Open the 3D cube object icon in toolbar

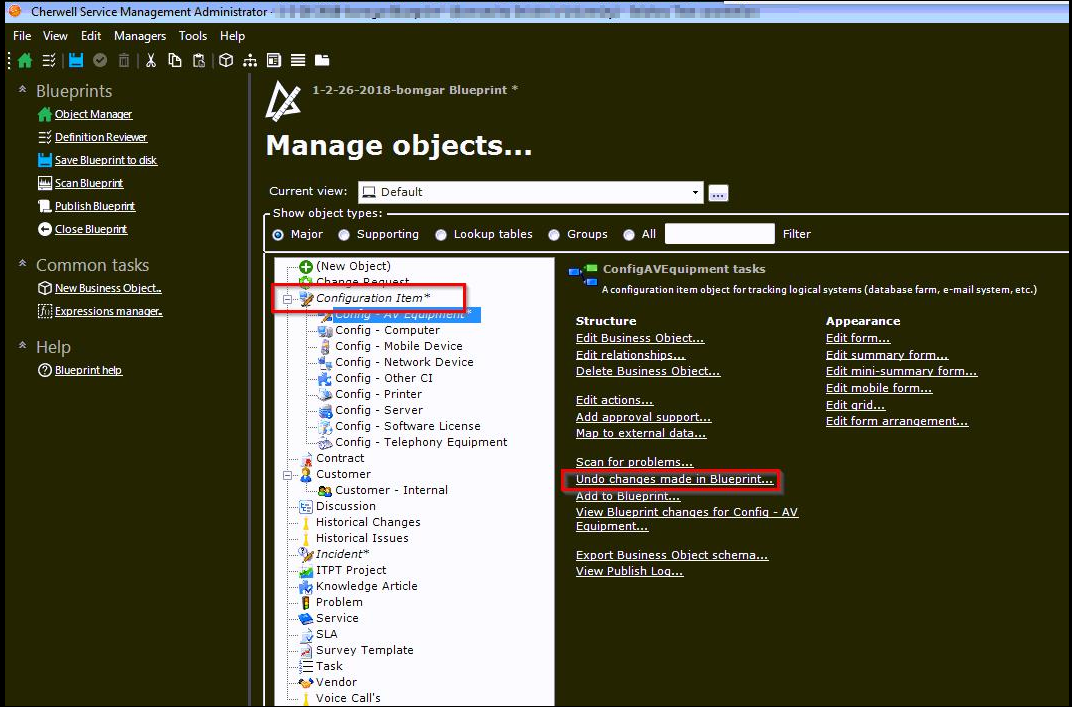[226, 60]
